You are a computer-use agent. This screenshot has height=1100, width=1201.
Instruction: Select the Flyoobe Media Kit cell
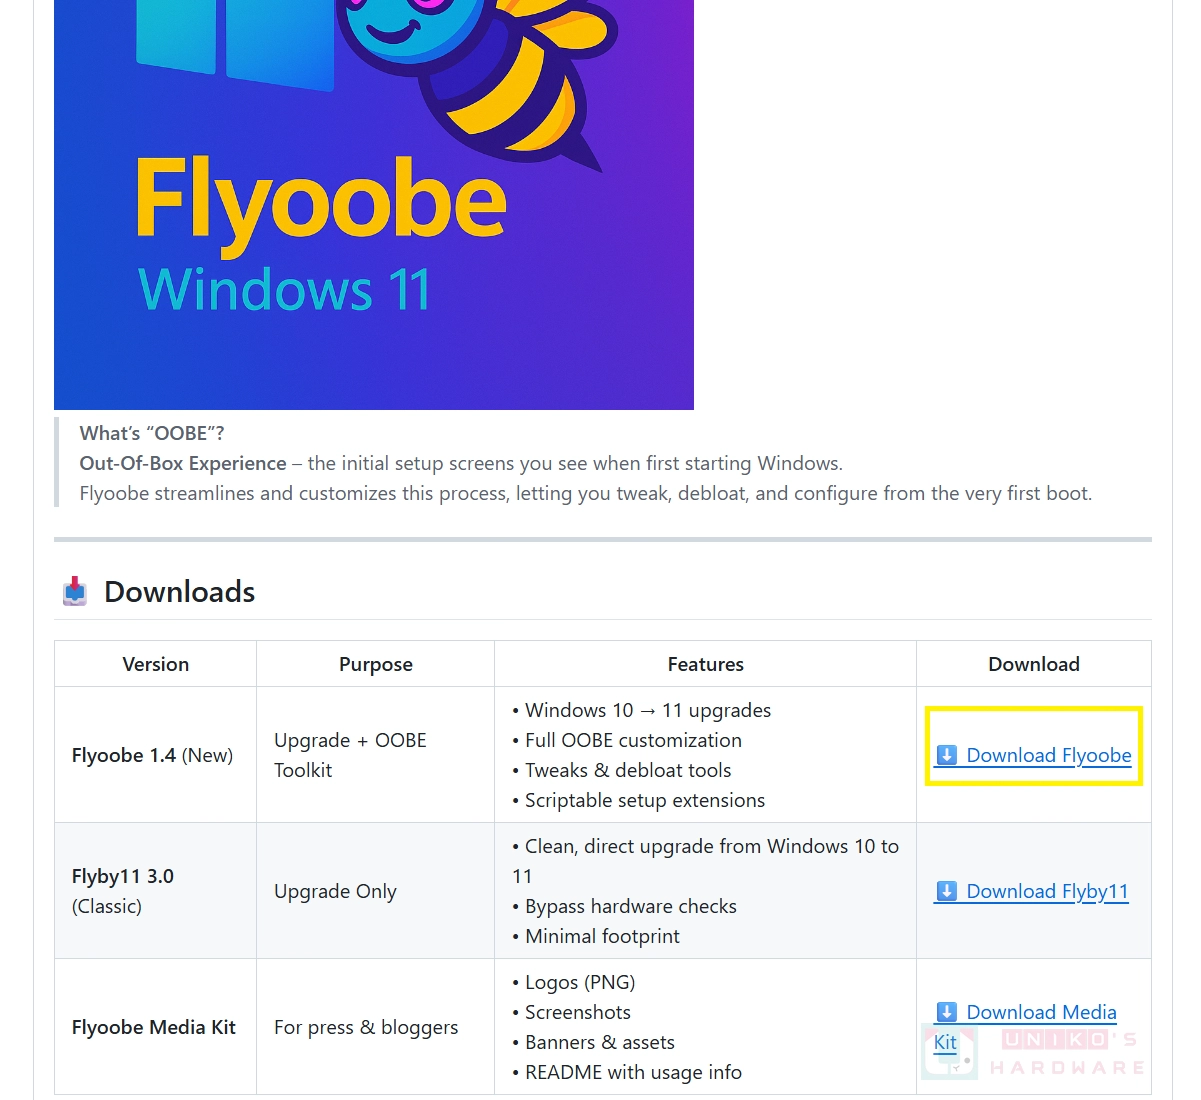[x=154, y=1027]
